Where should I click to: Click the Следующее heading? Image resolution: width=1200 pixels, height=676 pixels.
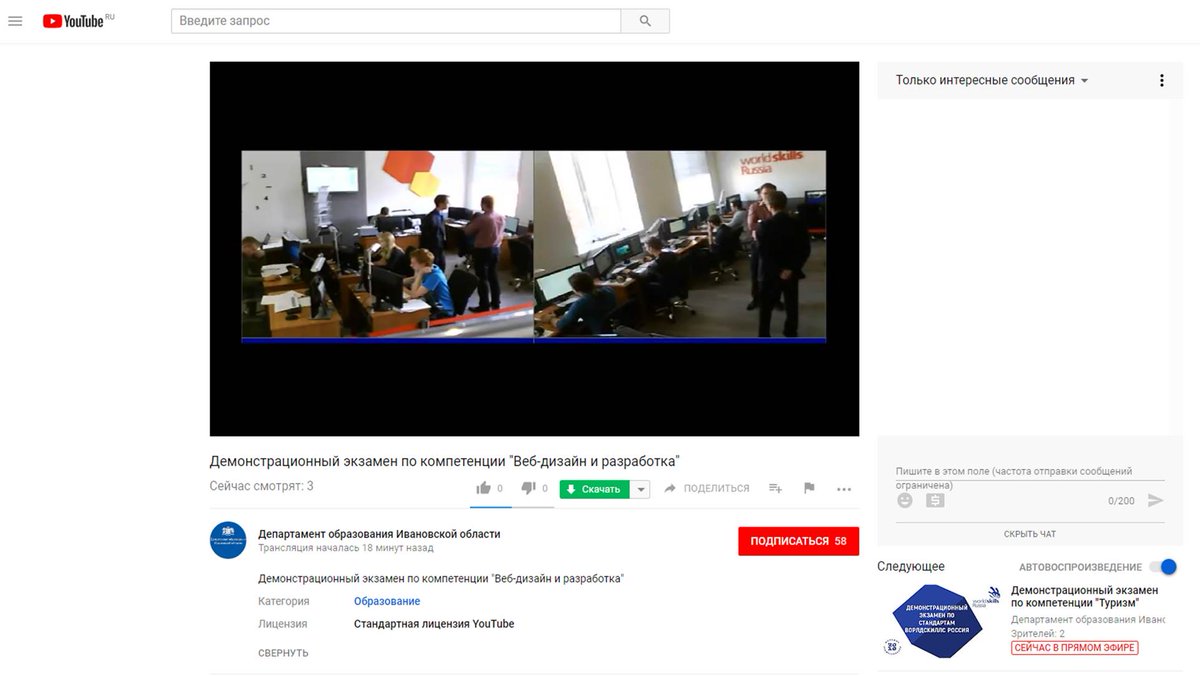(911, 567)
